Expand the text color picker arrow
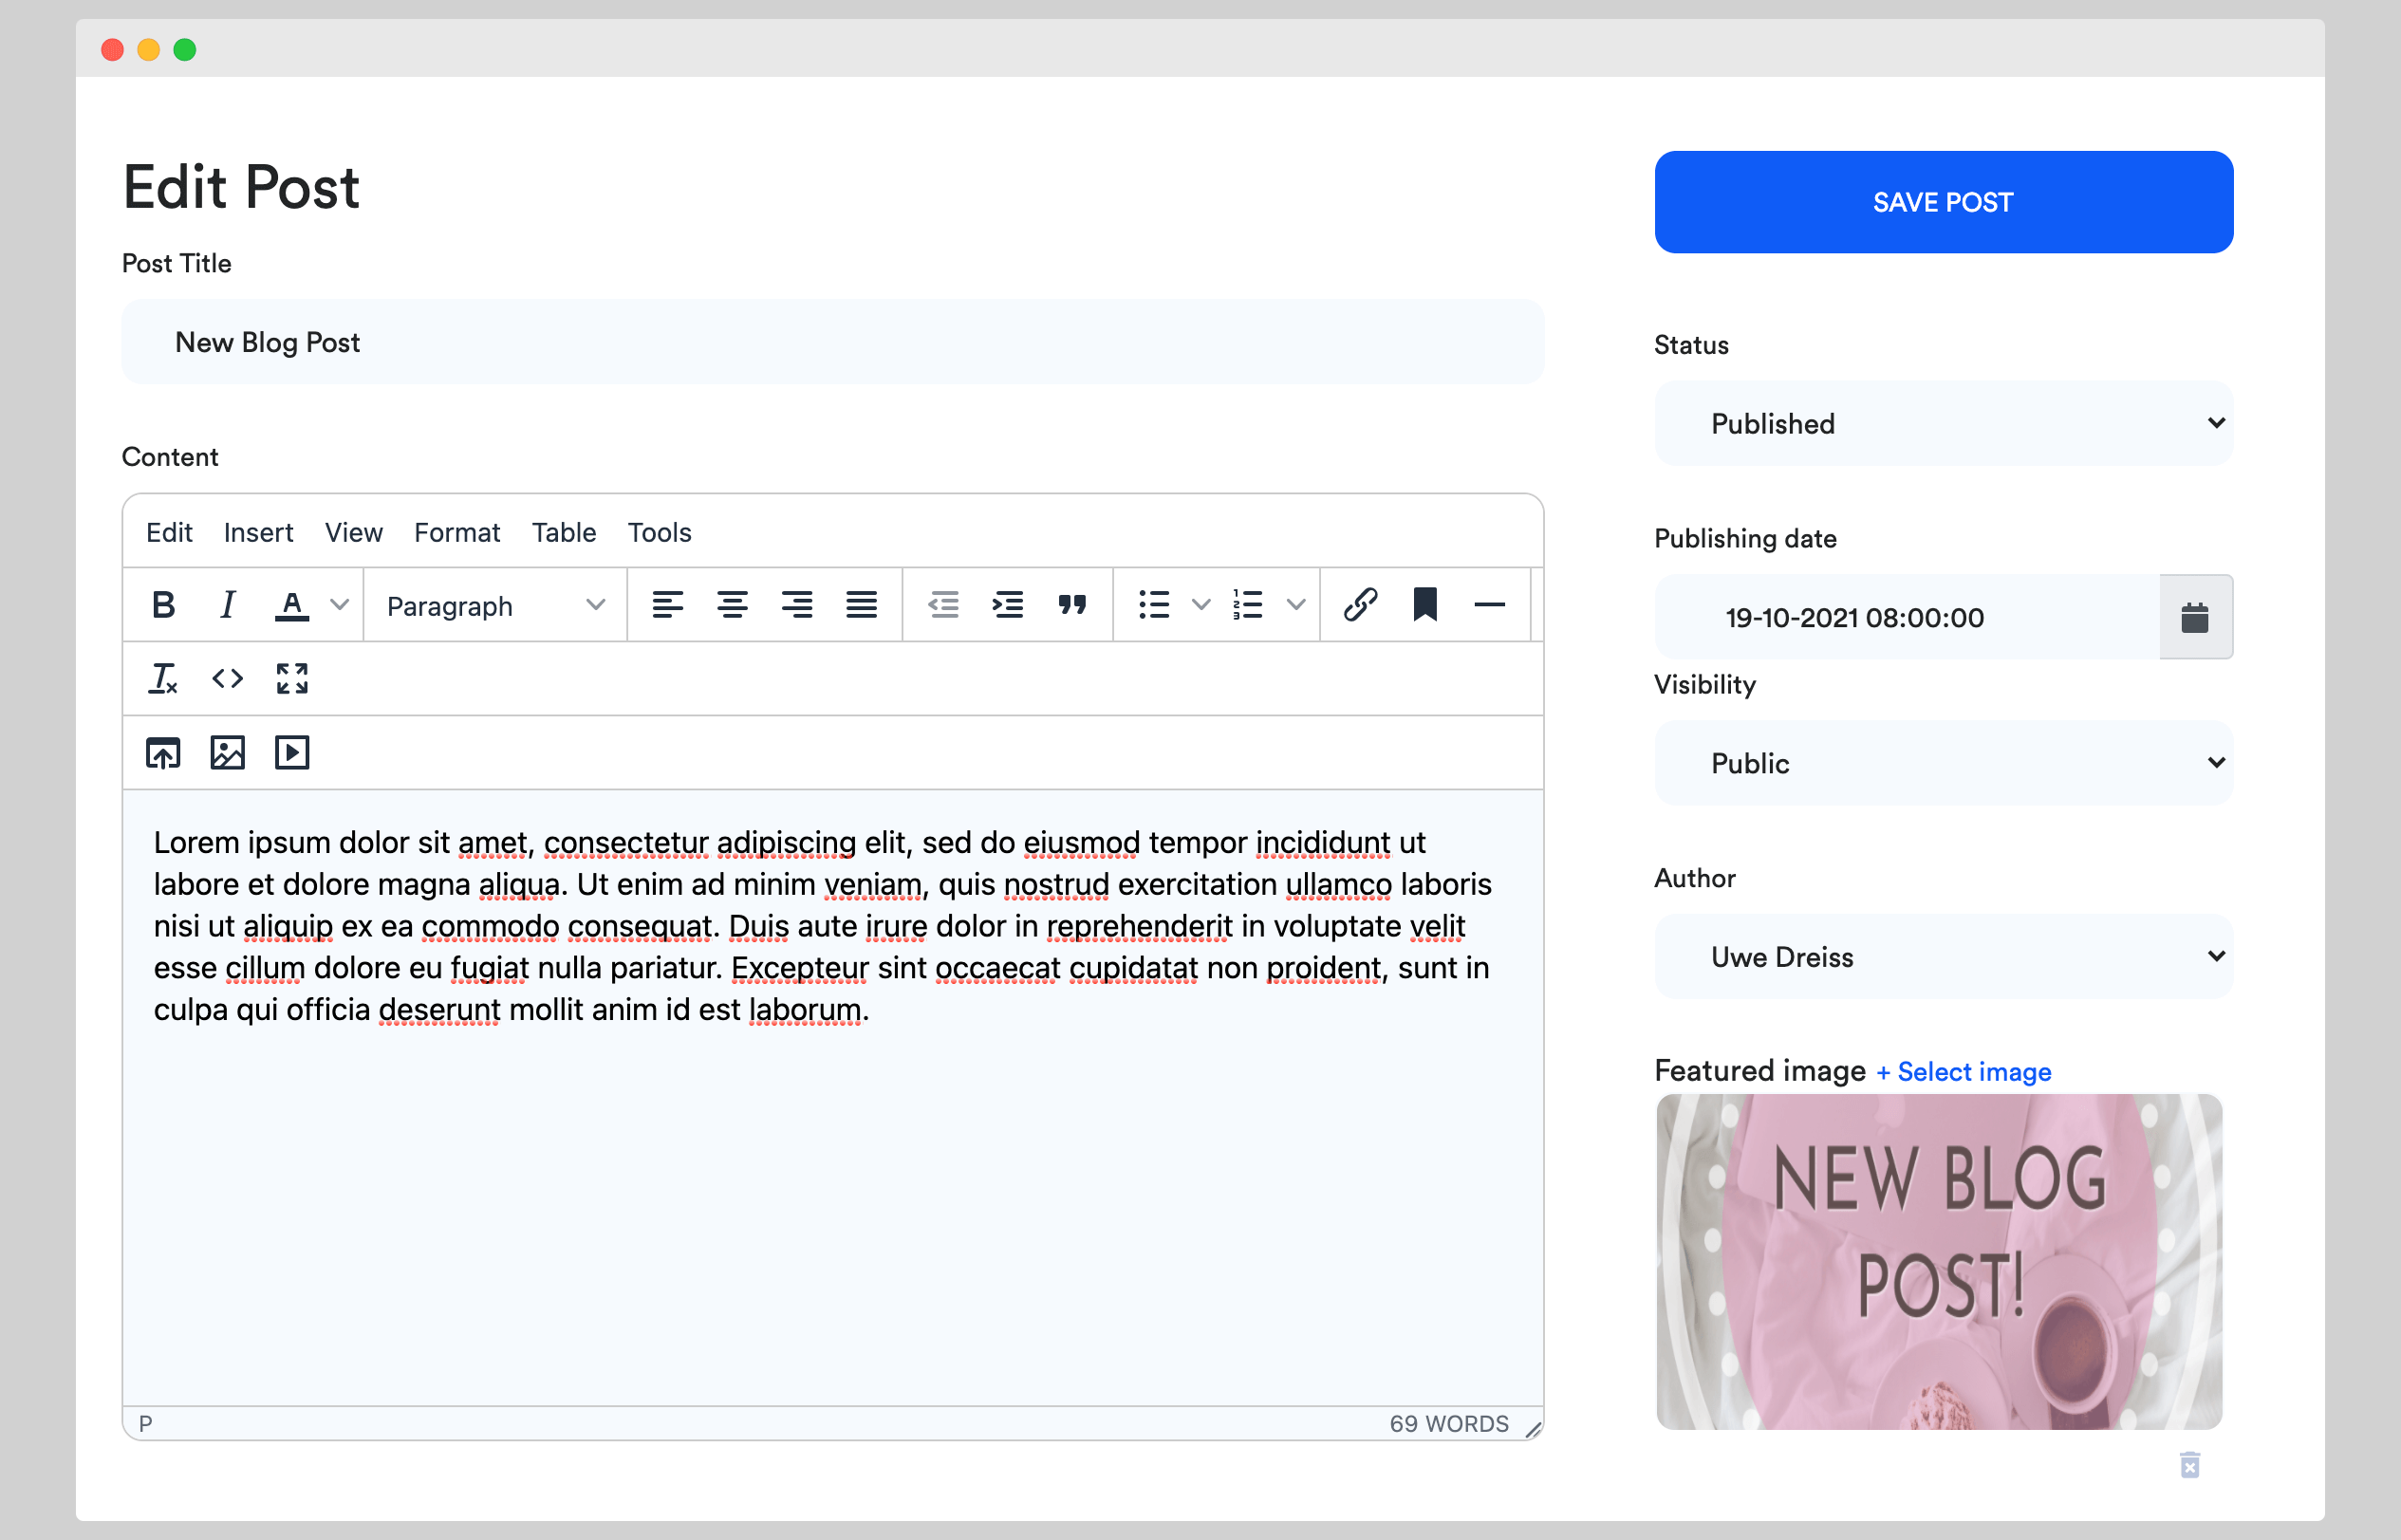 [x=340, y=605]
